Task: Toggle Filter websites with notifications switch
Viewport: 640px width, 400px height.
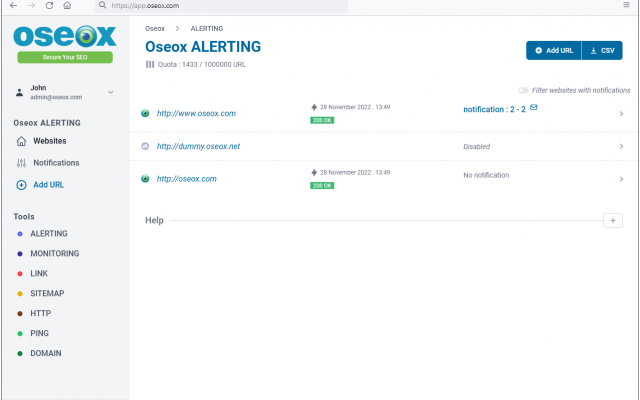Action: [x=523, y=90]
